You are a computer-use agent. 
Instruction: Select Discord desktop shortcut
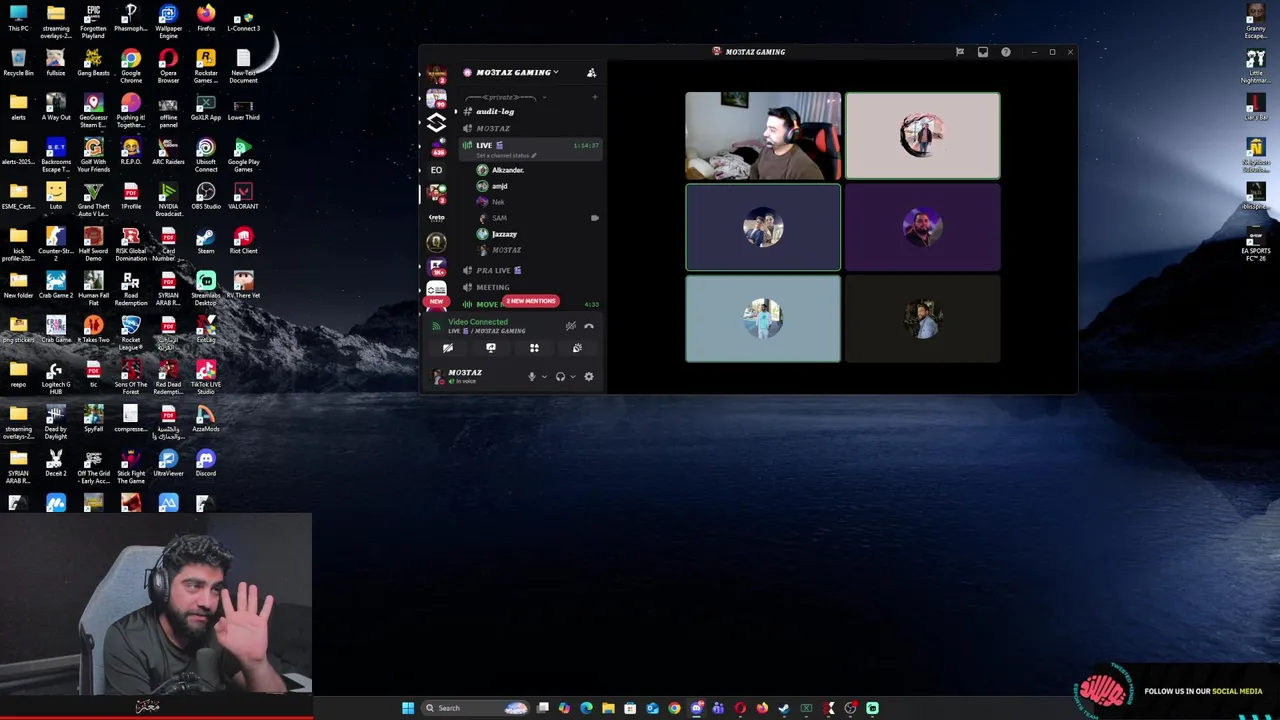(206, 462)
